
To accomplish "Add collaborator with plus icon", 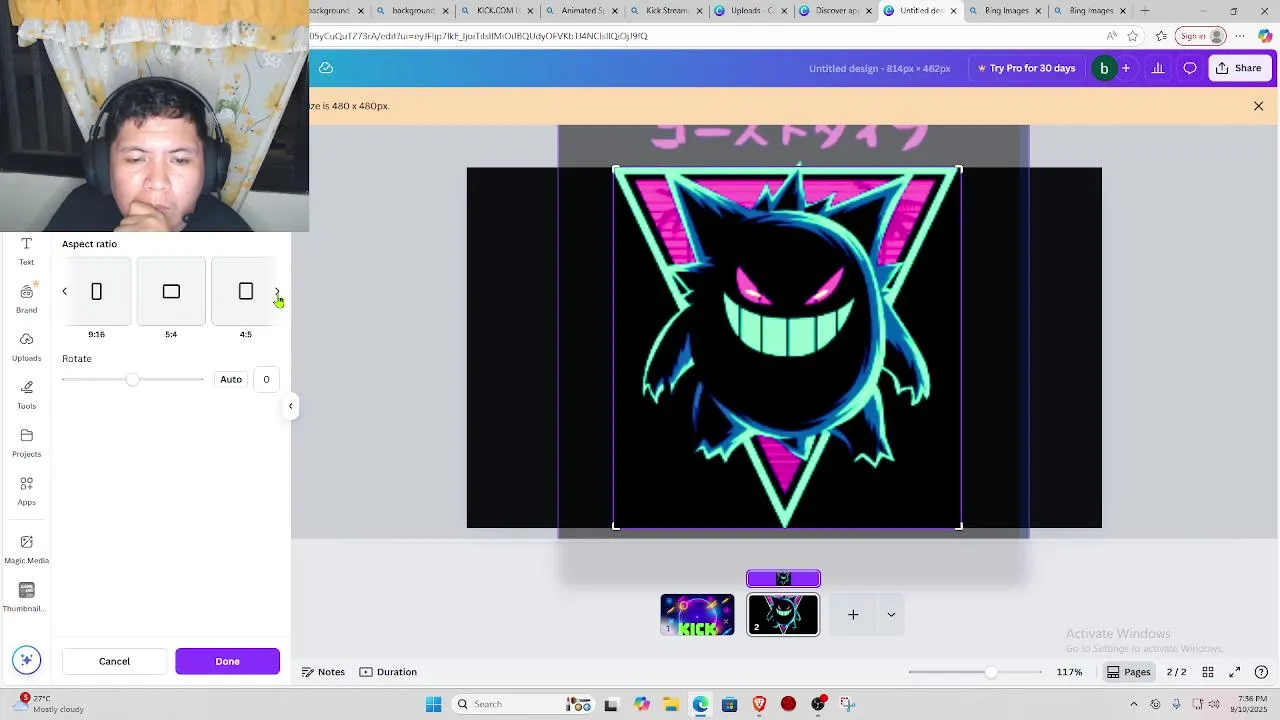I will point(1126,68).
